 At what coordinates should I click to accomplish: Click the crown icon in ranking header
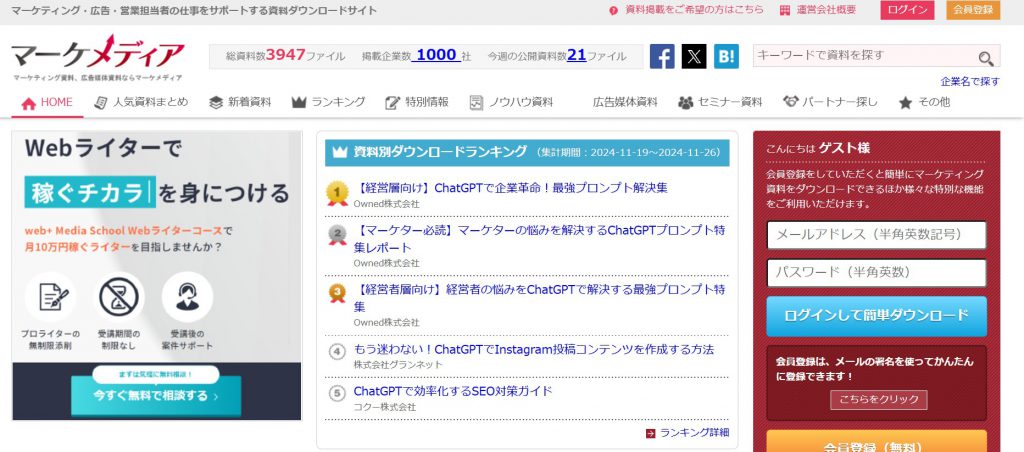[x=340, y=152]
